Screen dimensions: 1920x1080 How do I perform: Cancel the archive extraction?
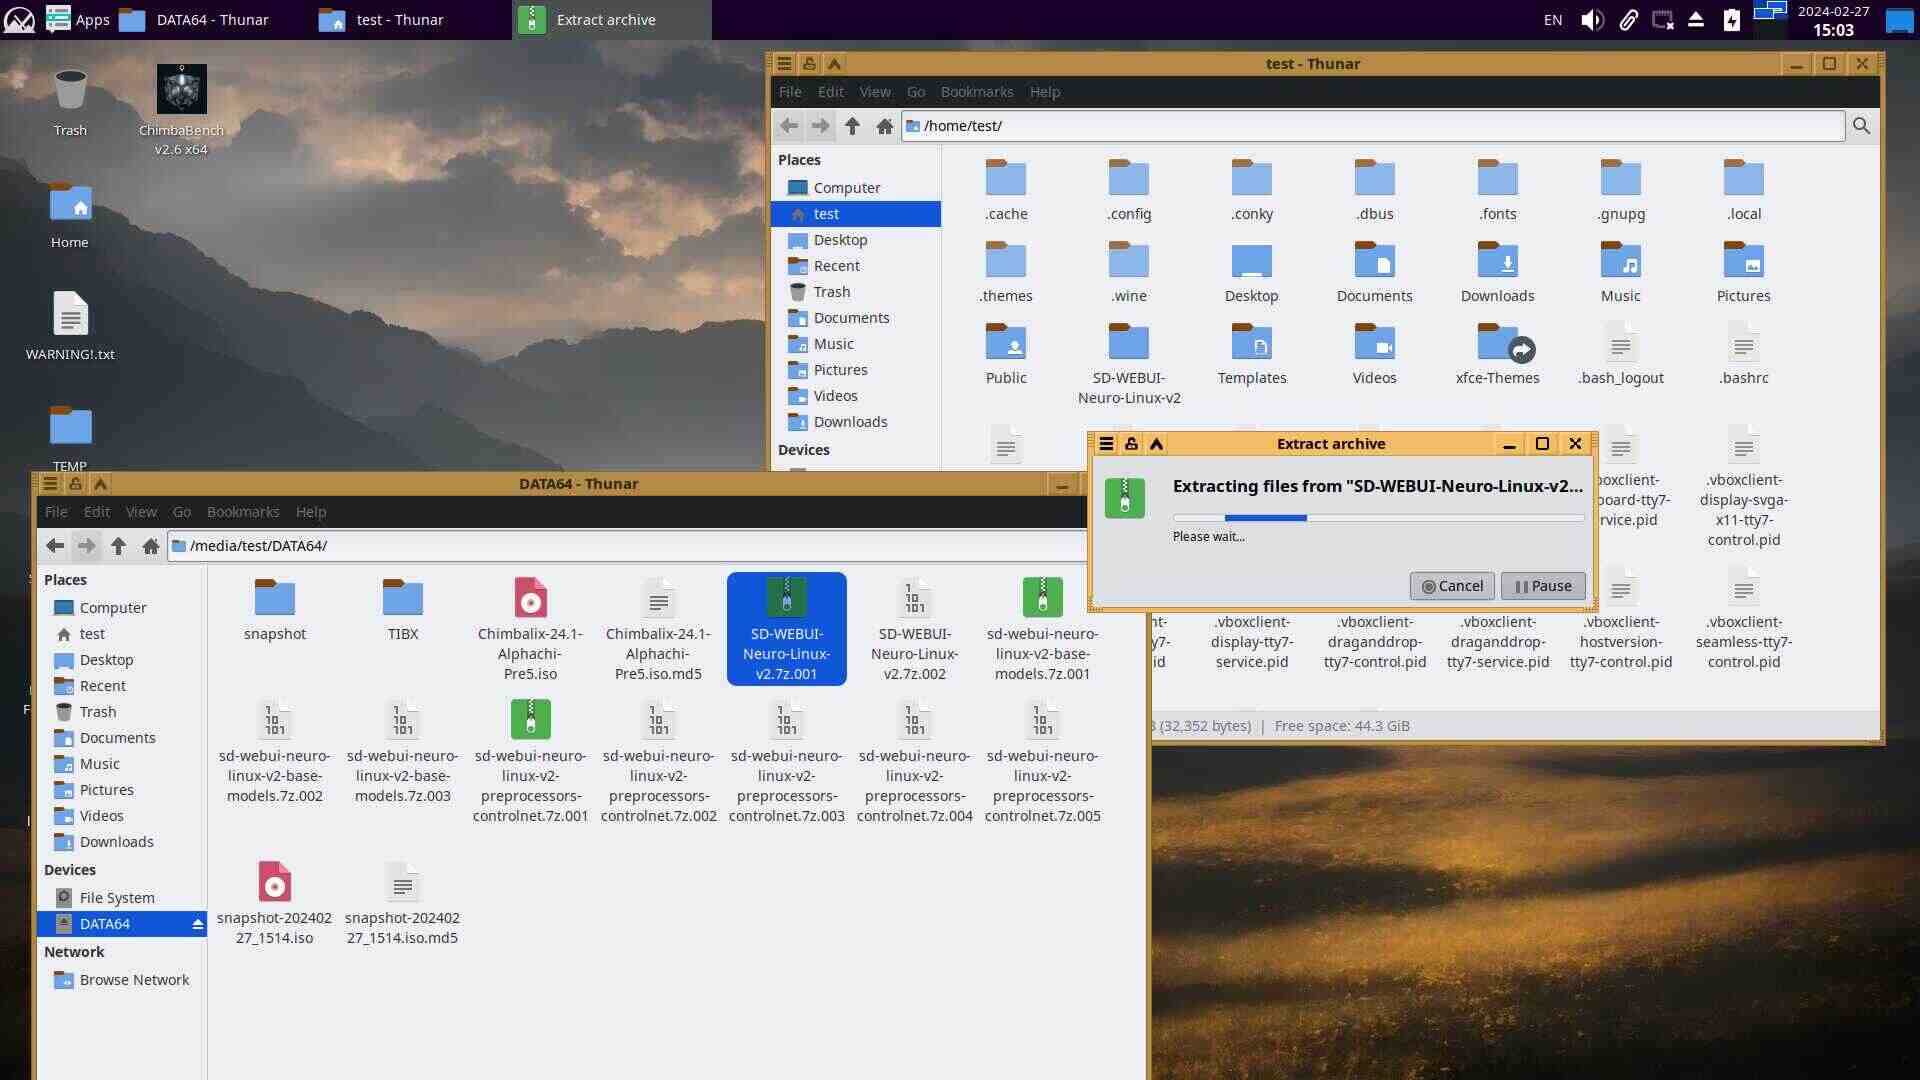[1452, 586]
